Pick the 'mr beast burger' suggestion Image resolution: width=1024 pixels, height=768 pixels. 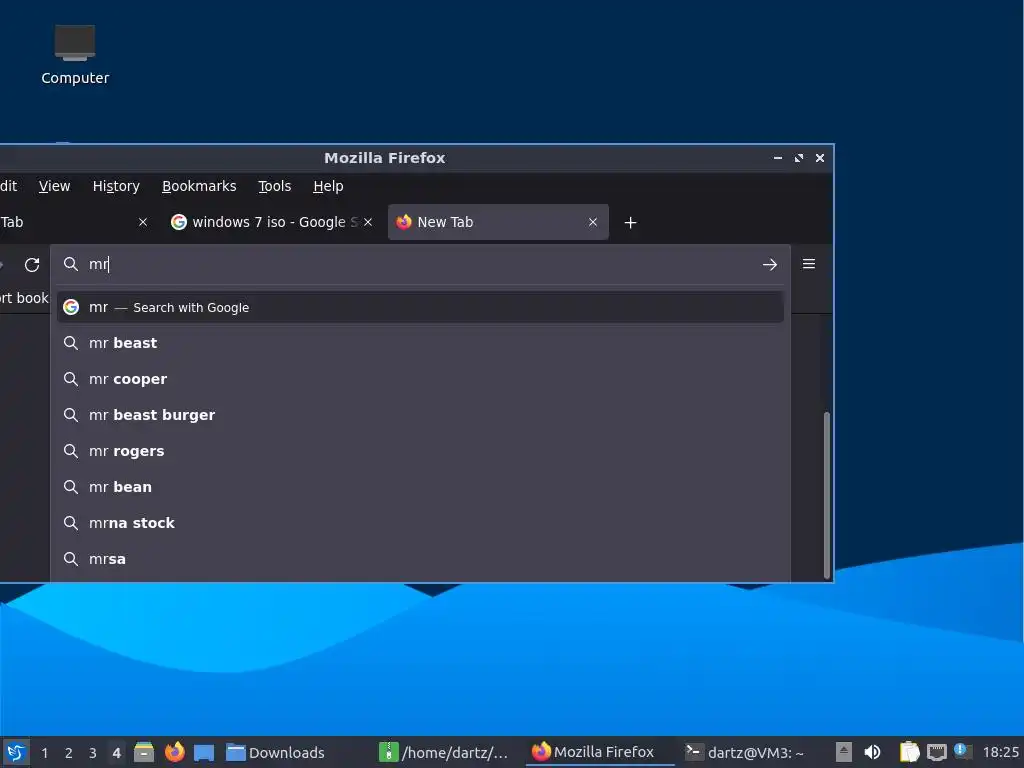[421, 415]
